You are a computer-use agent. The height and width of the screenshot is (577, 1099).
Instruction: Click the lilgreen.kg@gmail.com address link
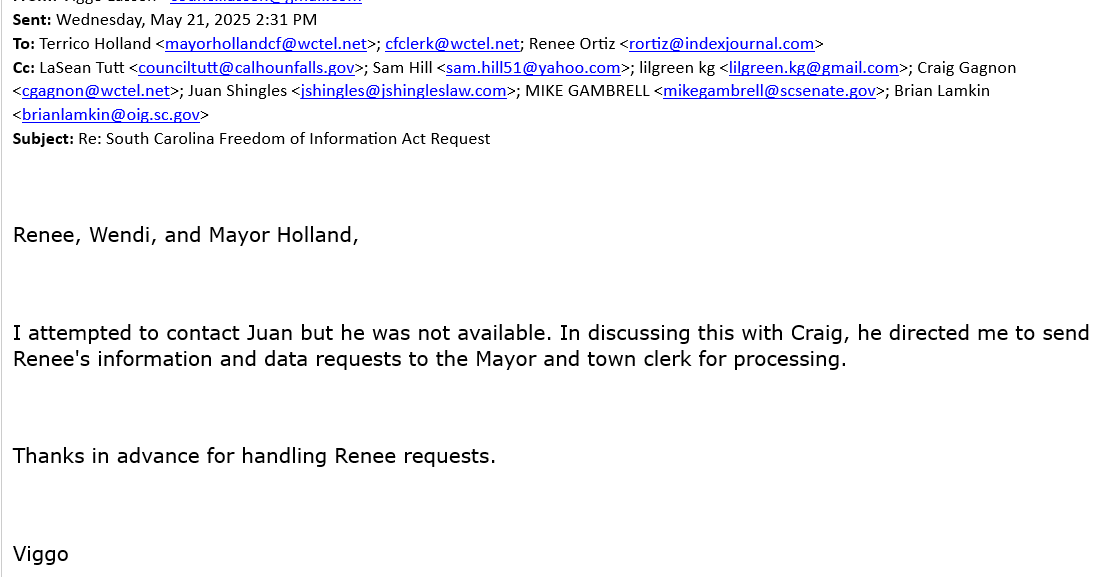(x=813, y=68)
